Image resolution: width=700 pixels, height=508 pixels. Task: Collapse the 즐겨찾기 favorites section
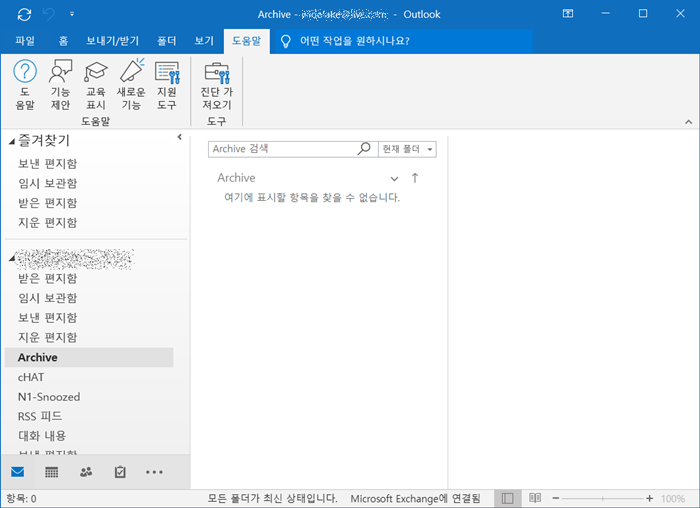coord(12,142)
